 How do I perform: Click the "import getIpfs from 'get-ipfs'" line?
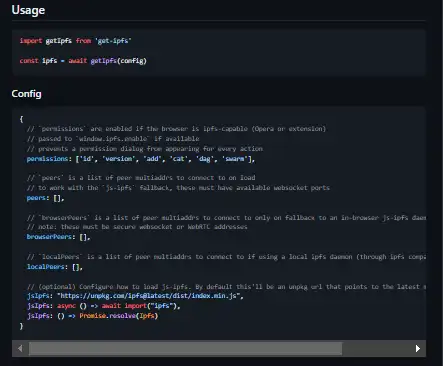click(x=76, y=41)
